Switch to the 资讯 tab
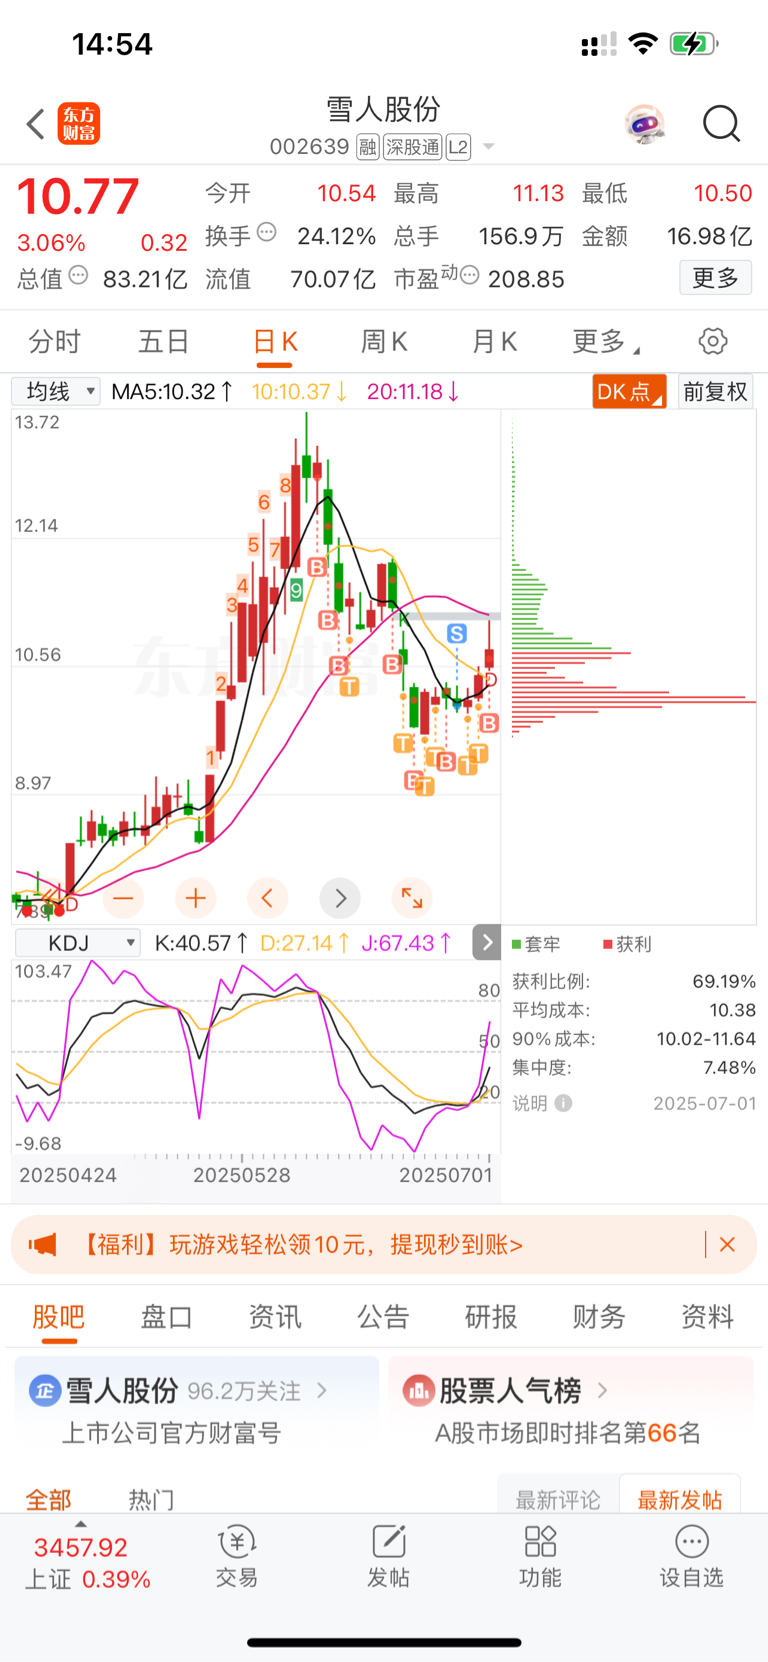 click(x=275, y=1317)
